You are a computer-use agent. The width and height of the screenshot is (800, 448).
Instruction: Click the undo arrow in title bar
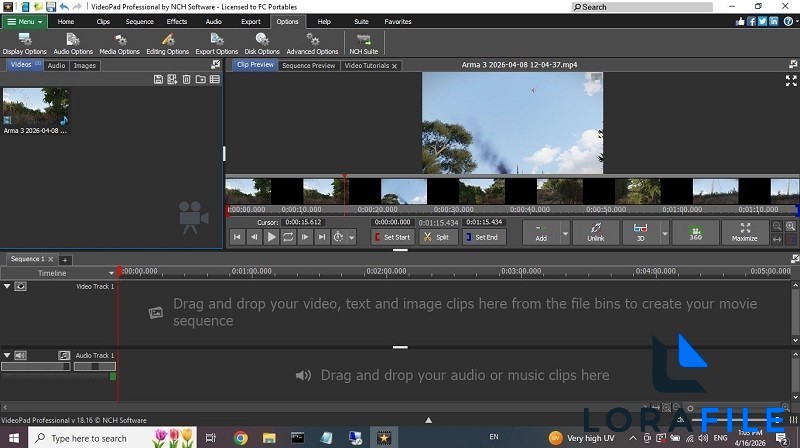(64, 7)
